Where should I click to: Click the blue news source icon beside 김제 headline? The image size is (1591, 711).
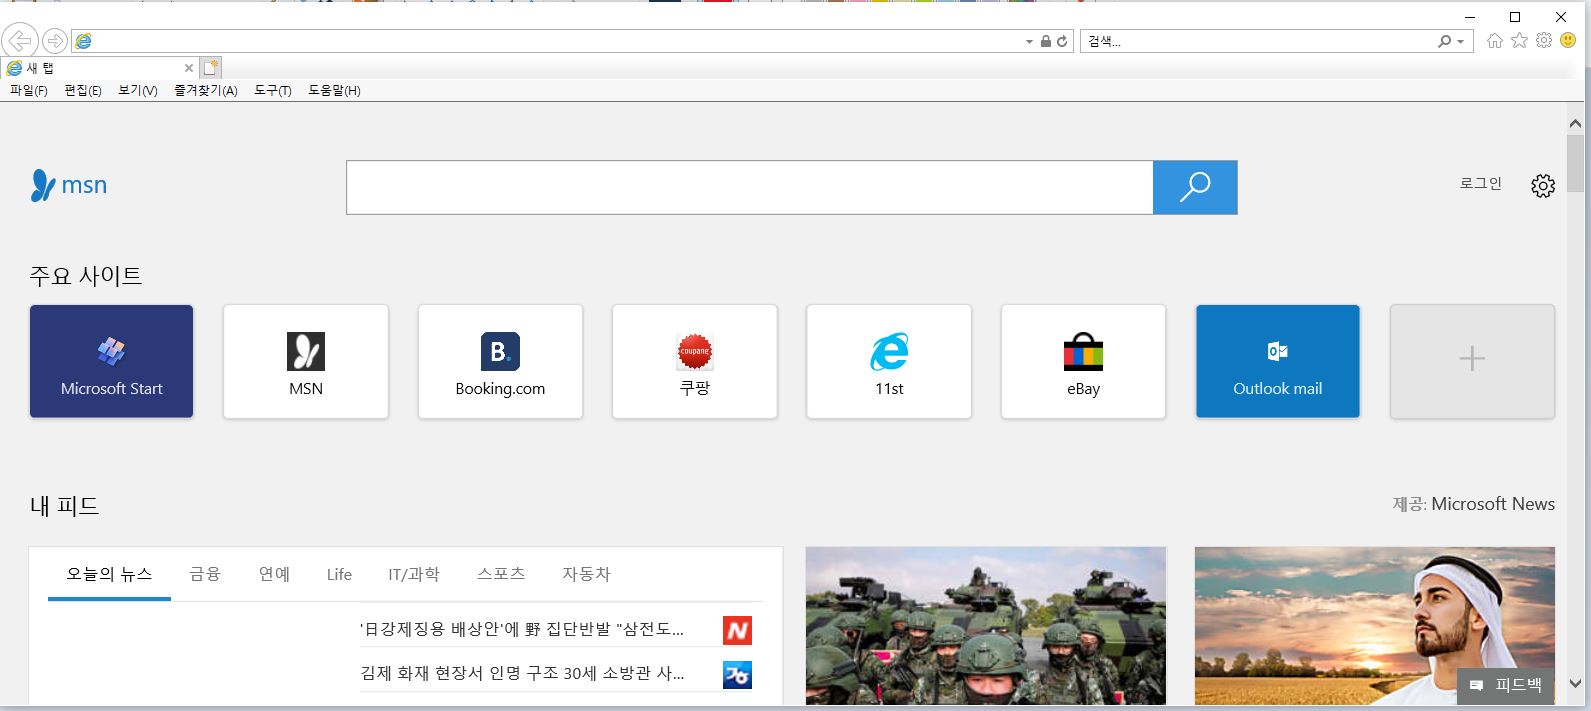pos(737,675)
